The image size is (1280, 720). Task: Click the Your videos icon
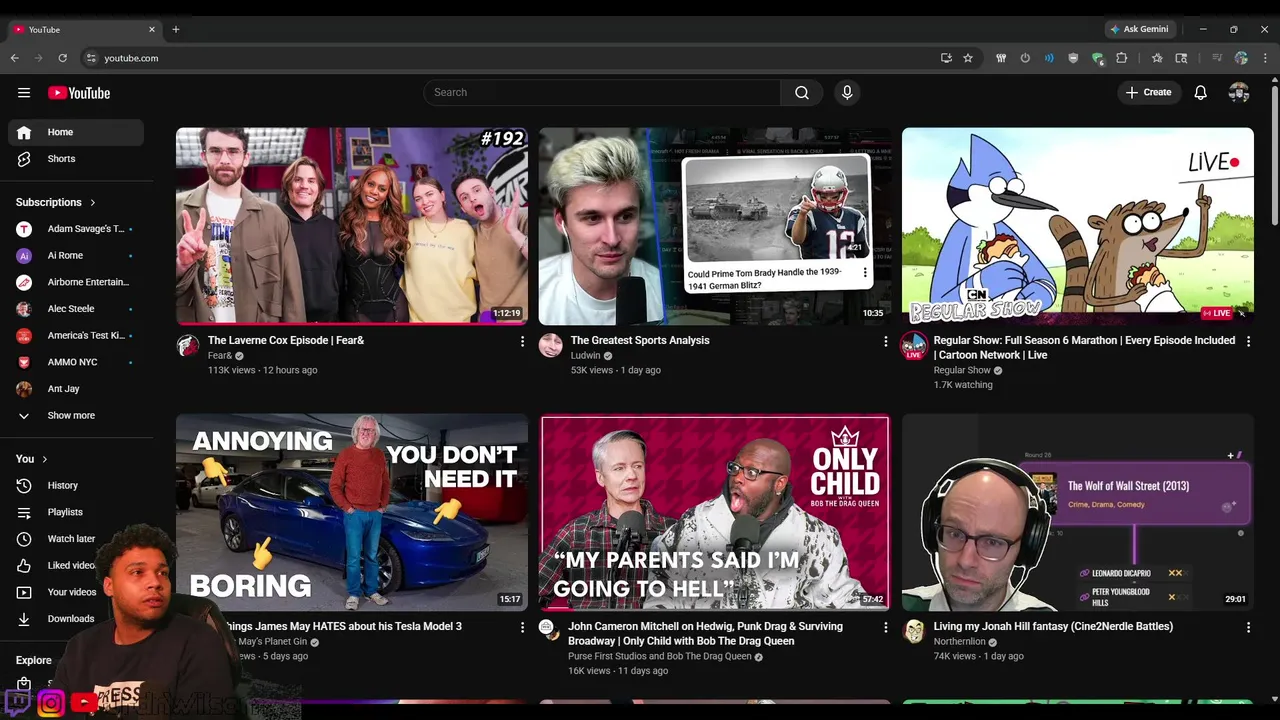pyautogui.click(x=24, y=592)
